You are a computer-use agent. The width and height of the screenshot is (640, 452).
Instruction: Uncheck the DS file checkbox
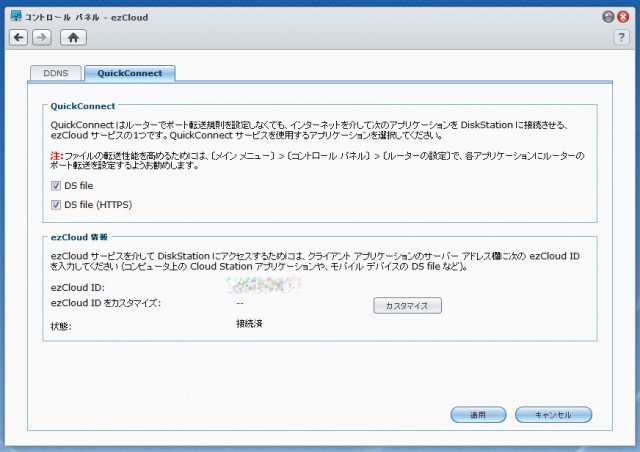coord(56,186)
